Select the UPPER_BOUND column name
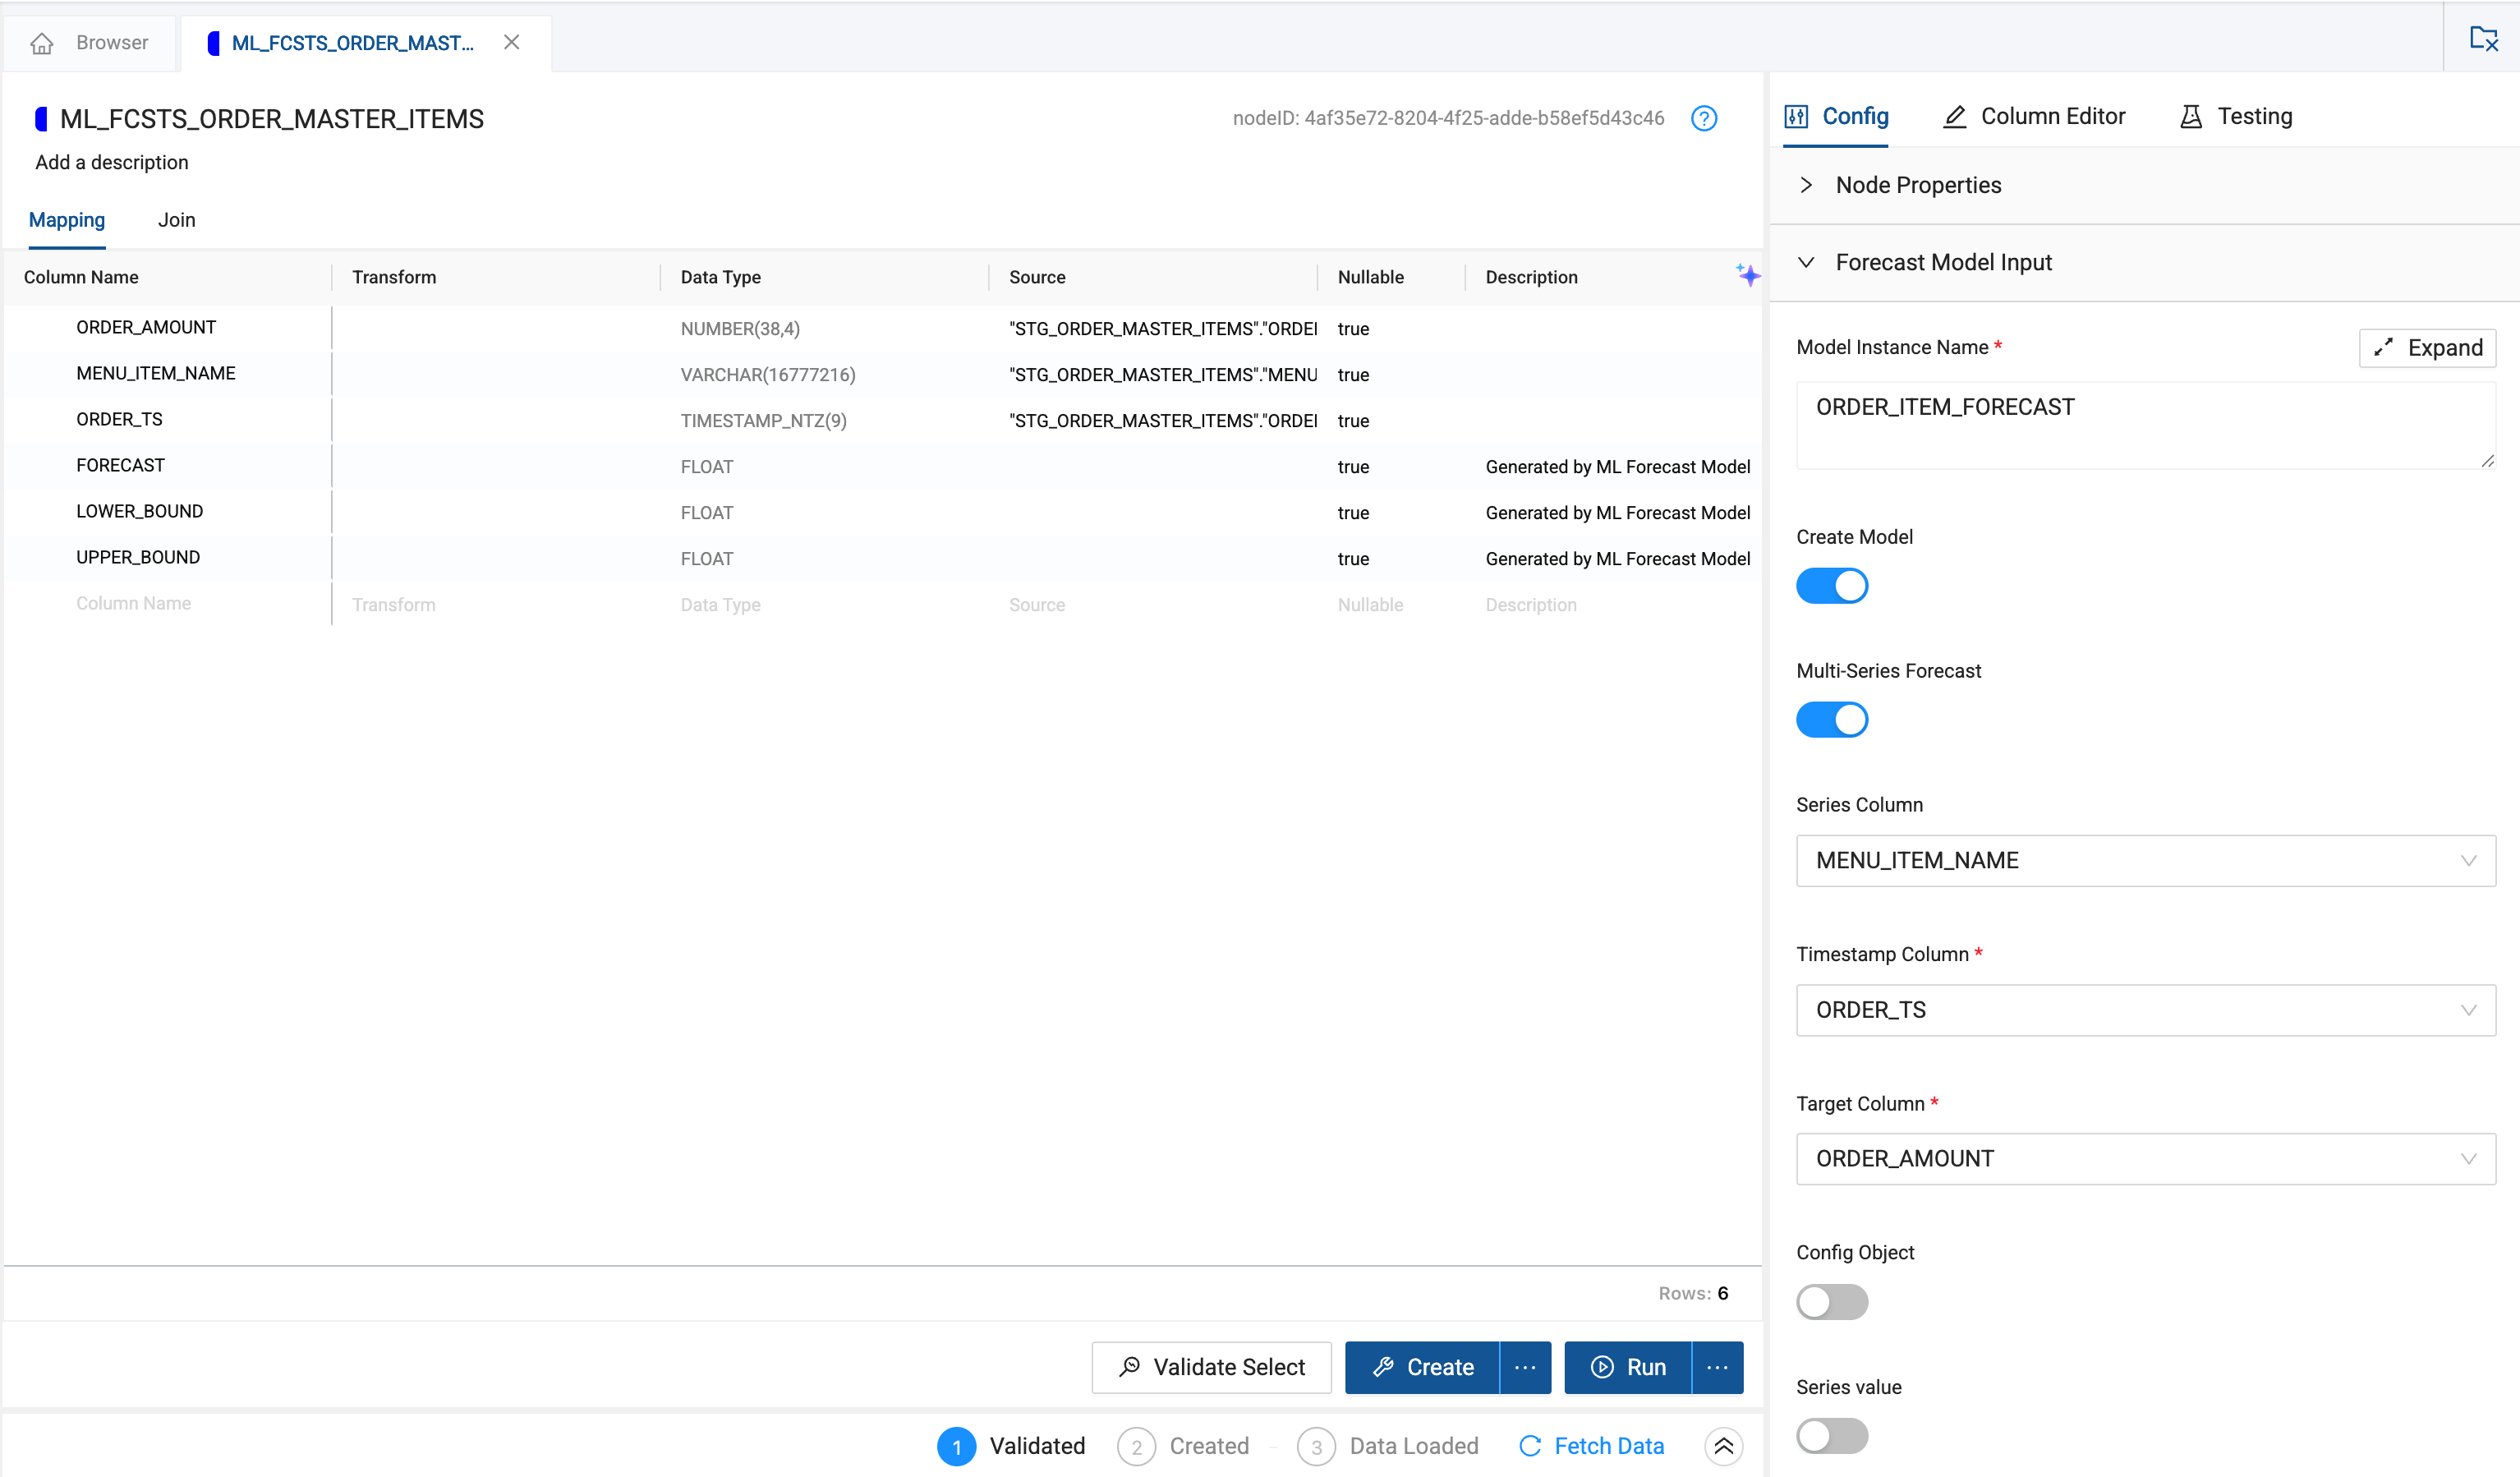The image size is (2520, 1477). click(138, 557)
